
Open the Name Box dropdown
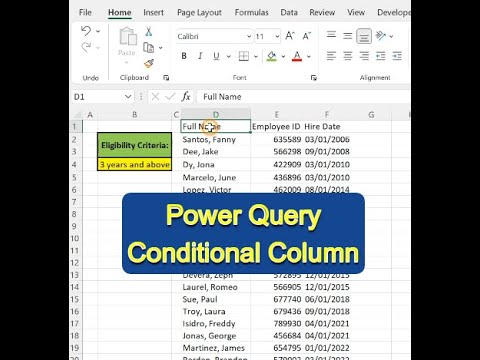point(128,97)
